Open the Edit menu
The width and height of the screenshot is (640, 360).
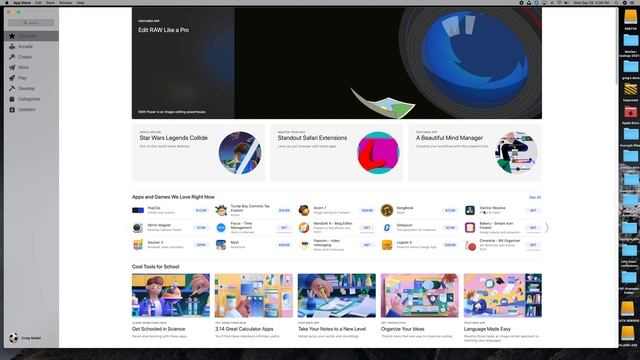(38, 2)
